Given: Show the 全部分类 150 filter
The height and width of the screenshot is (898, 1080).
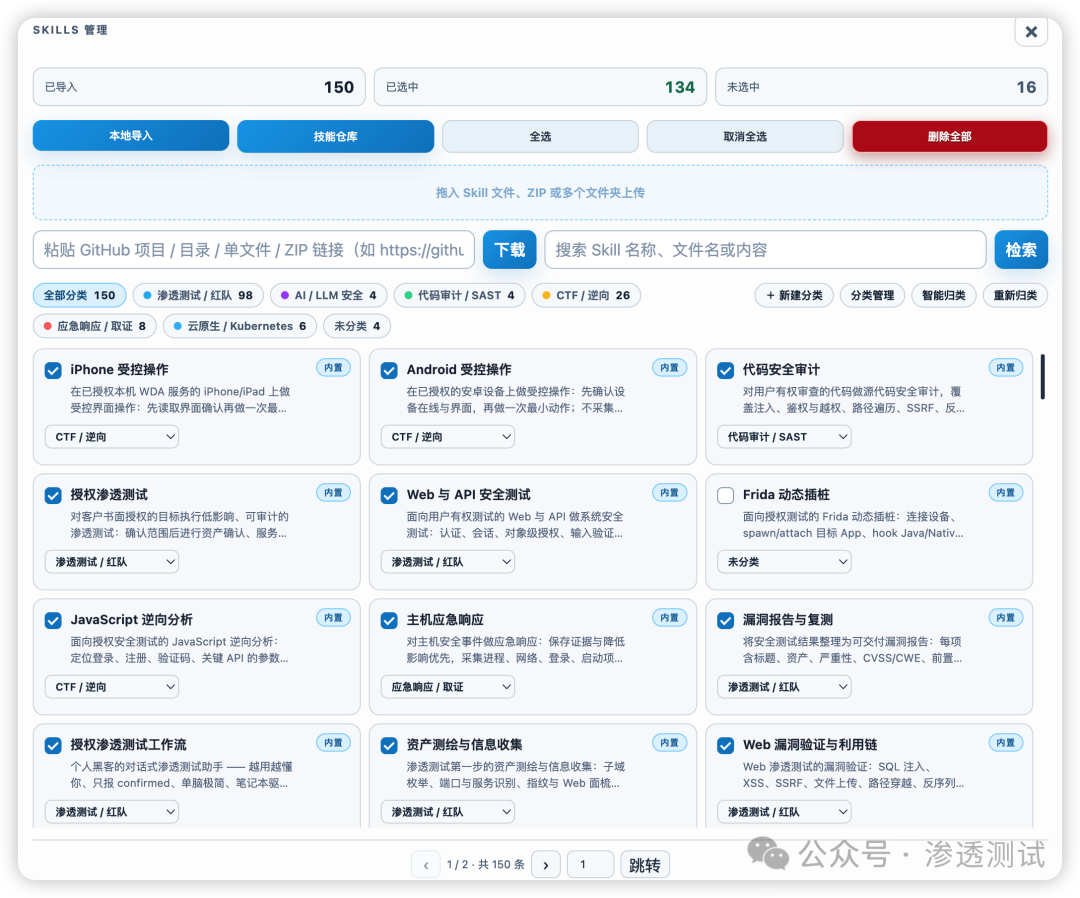Looking at the screenshot, I should click(x=79, y=295).
